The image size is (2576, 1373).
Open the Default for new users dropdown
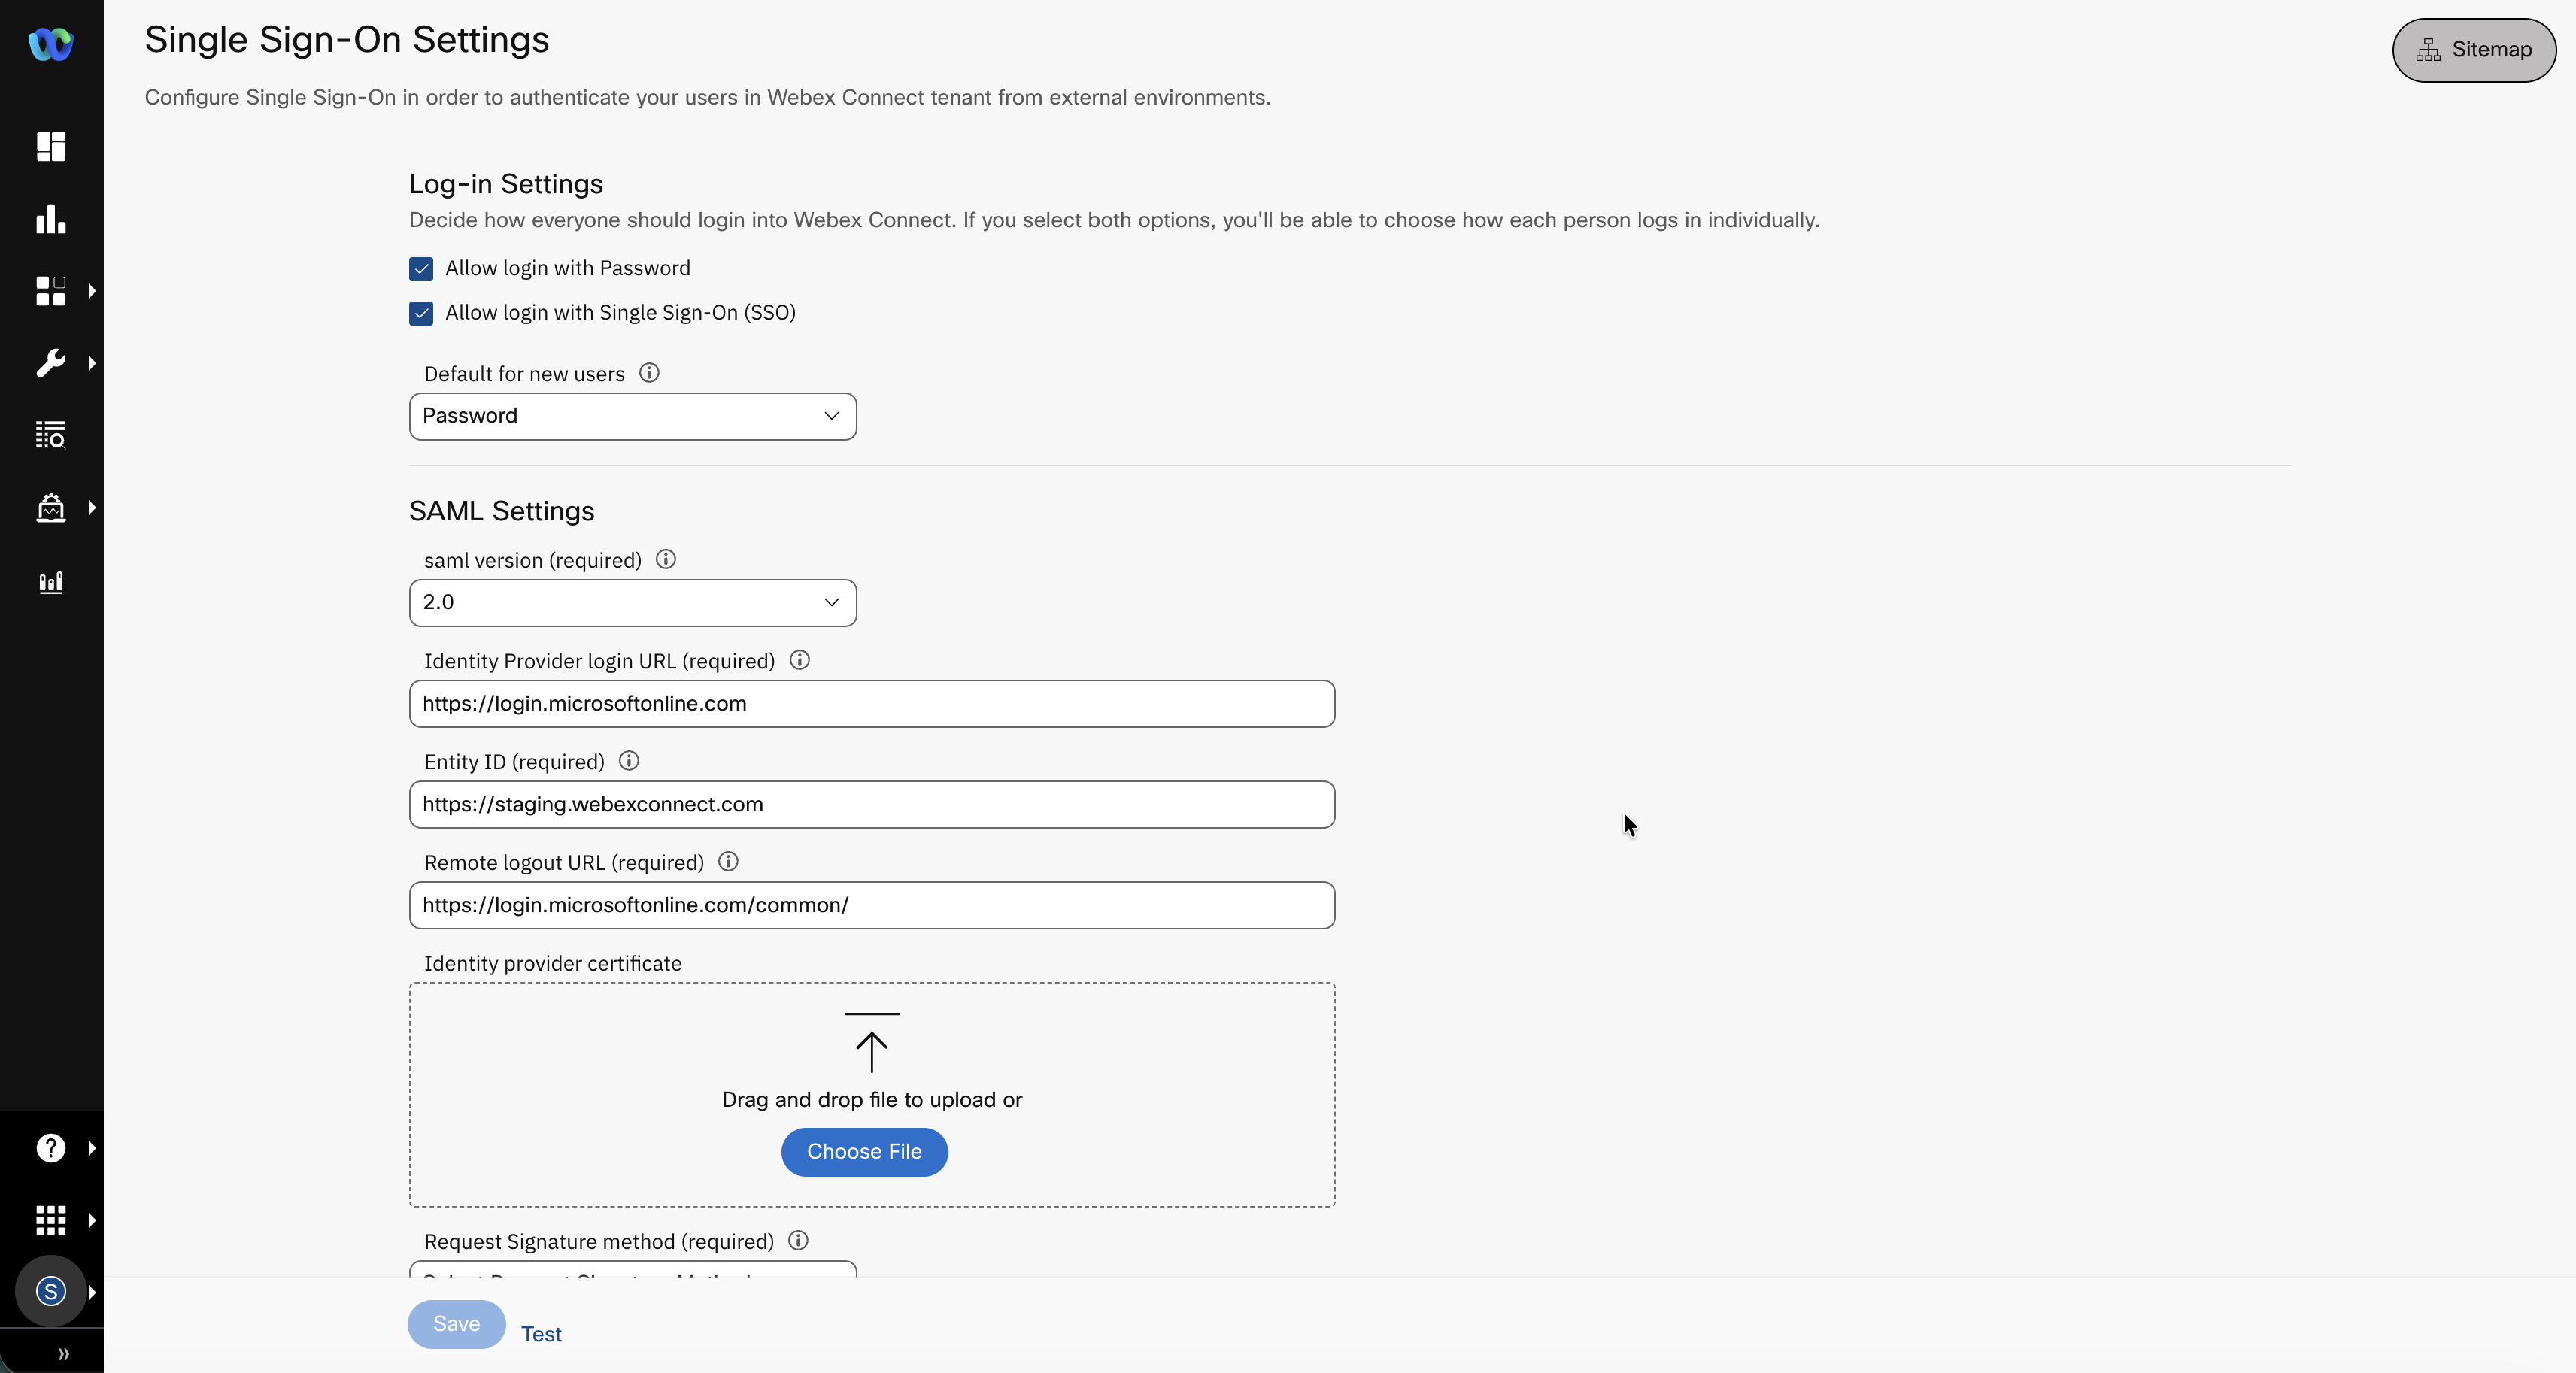click(633, 416)
